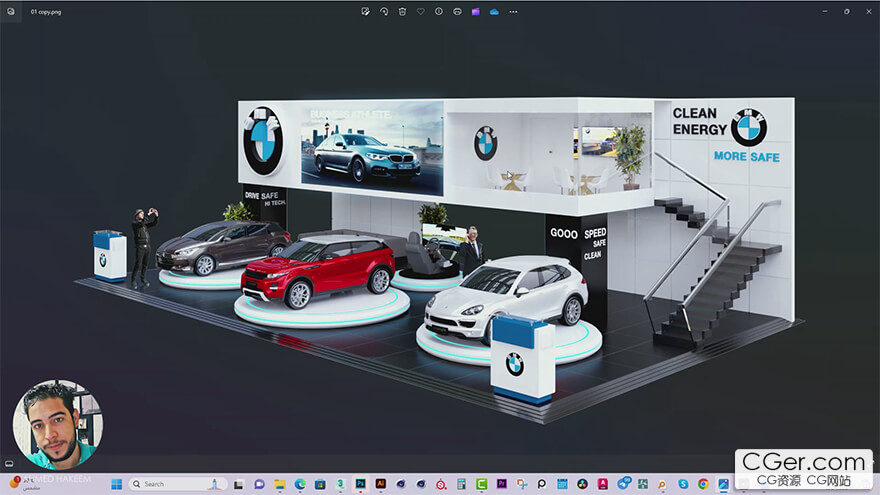Viewport: 880px width, 495px height.
Task: Switch to Photoshop in the taskbar
Action: pyautogui.click(x=360, y=484)
